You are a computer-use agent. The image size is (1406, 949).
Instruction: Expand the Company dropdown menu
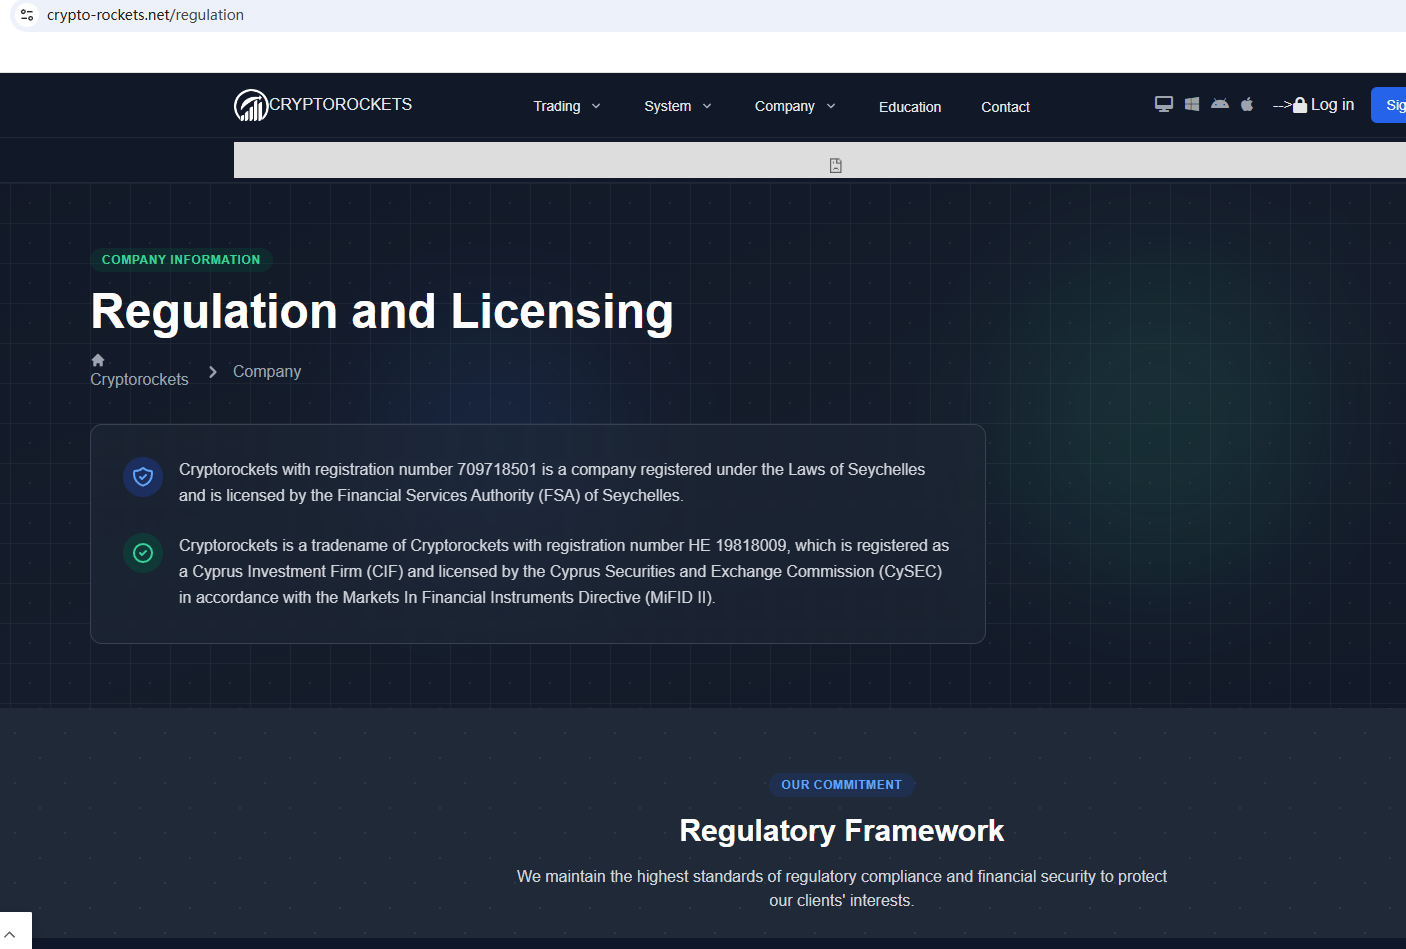794,106
